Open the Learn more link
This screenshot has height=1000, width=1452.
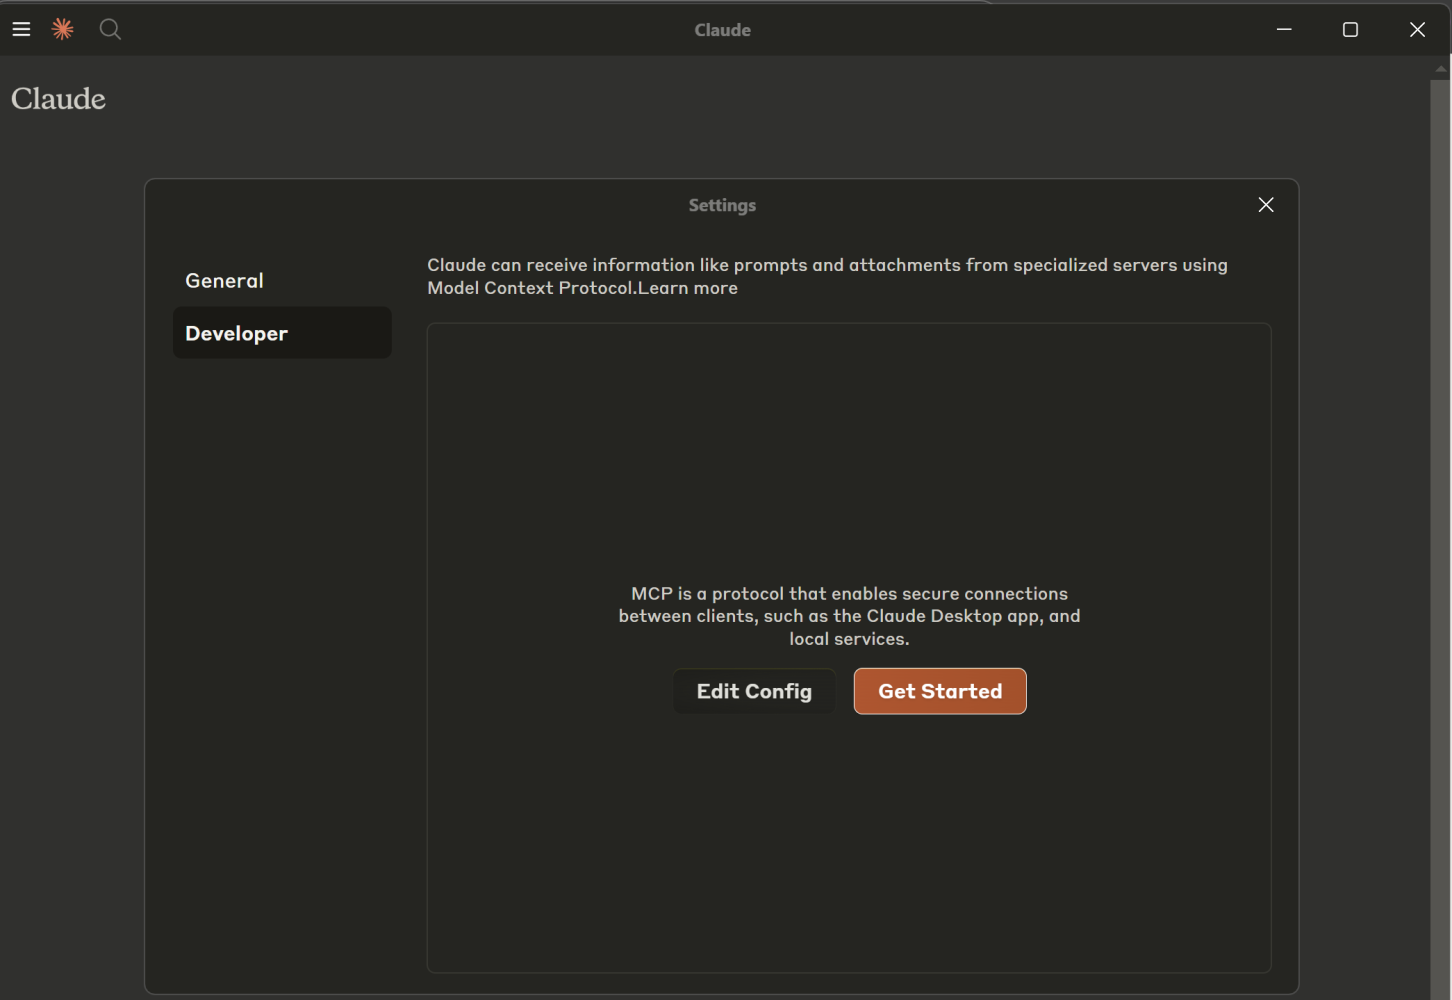coord(688,288)
